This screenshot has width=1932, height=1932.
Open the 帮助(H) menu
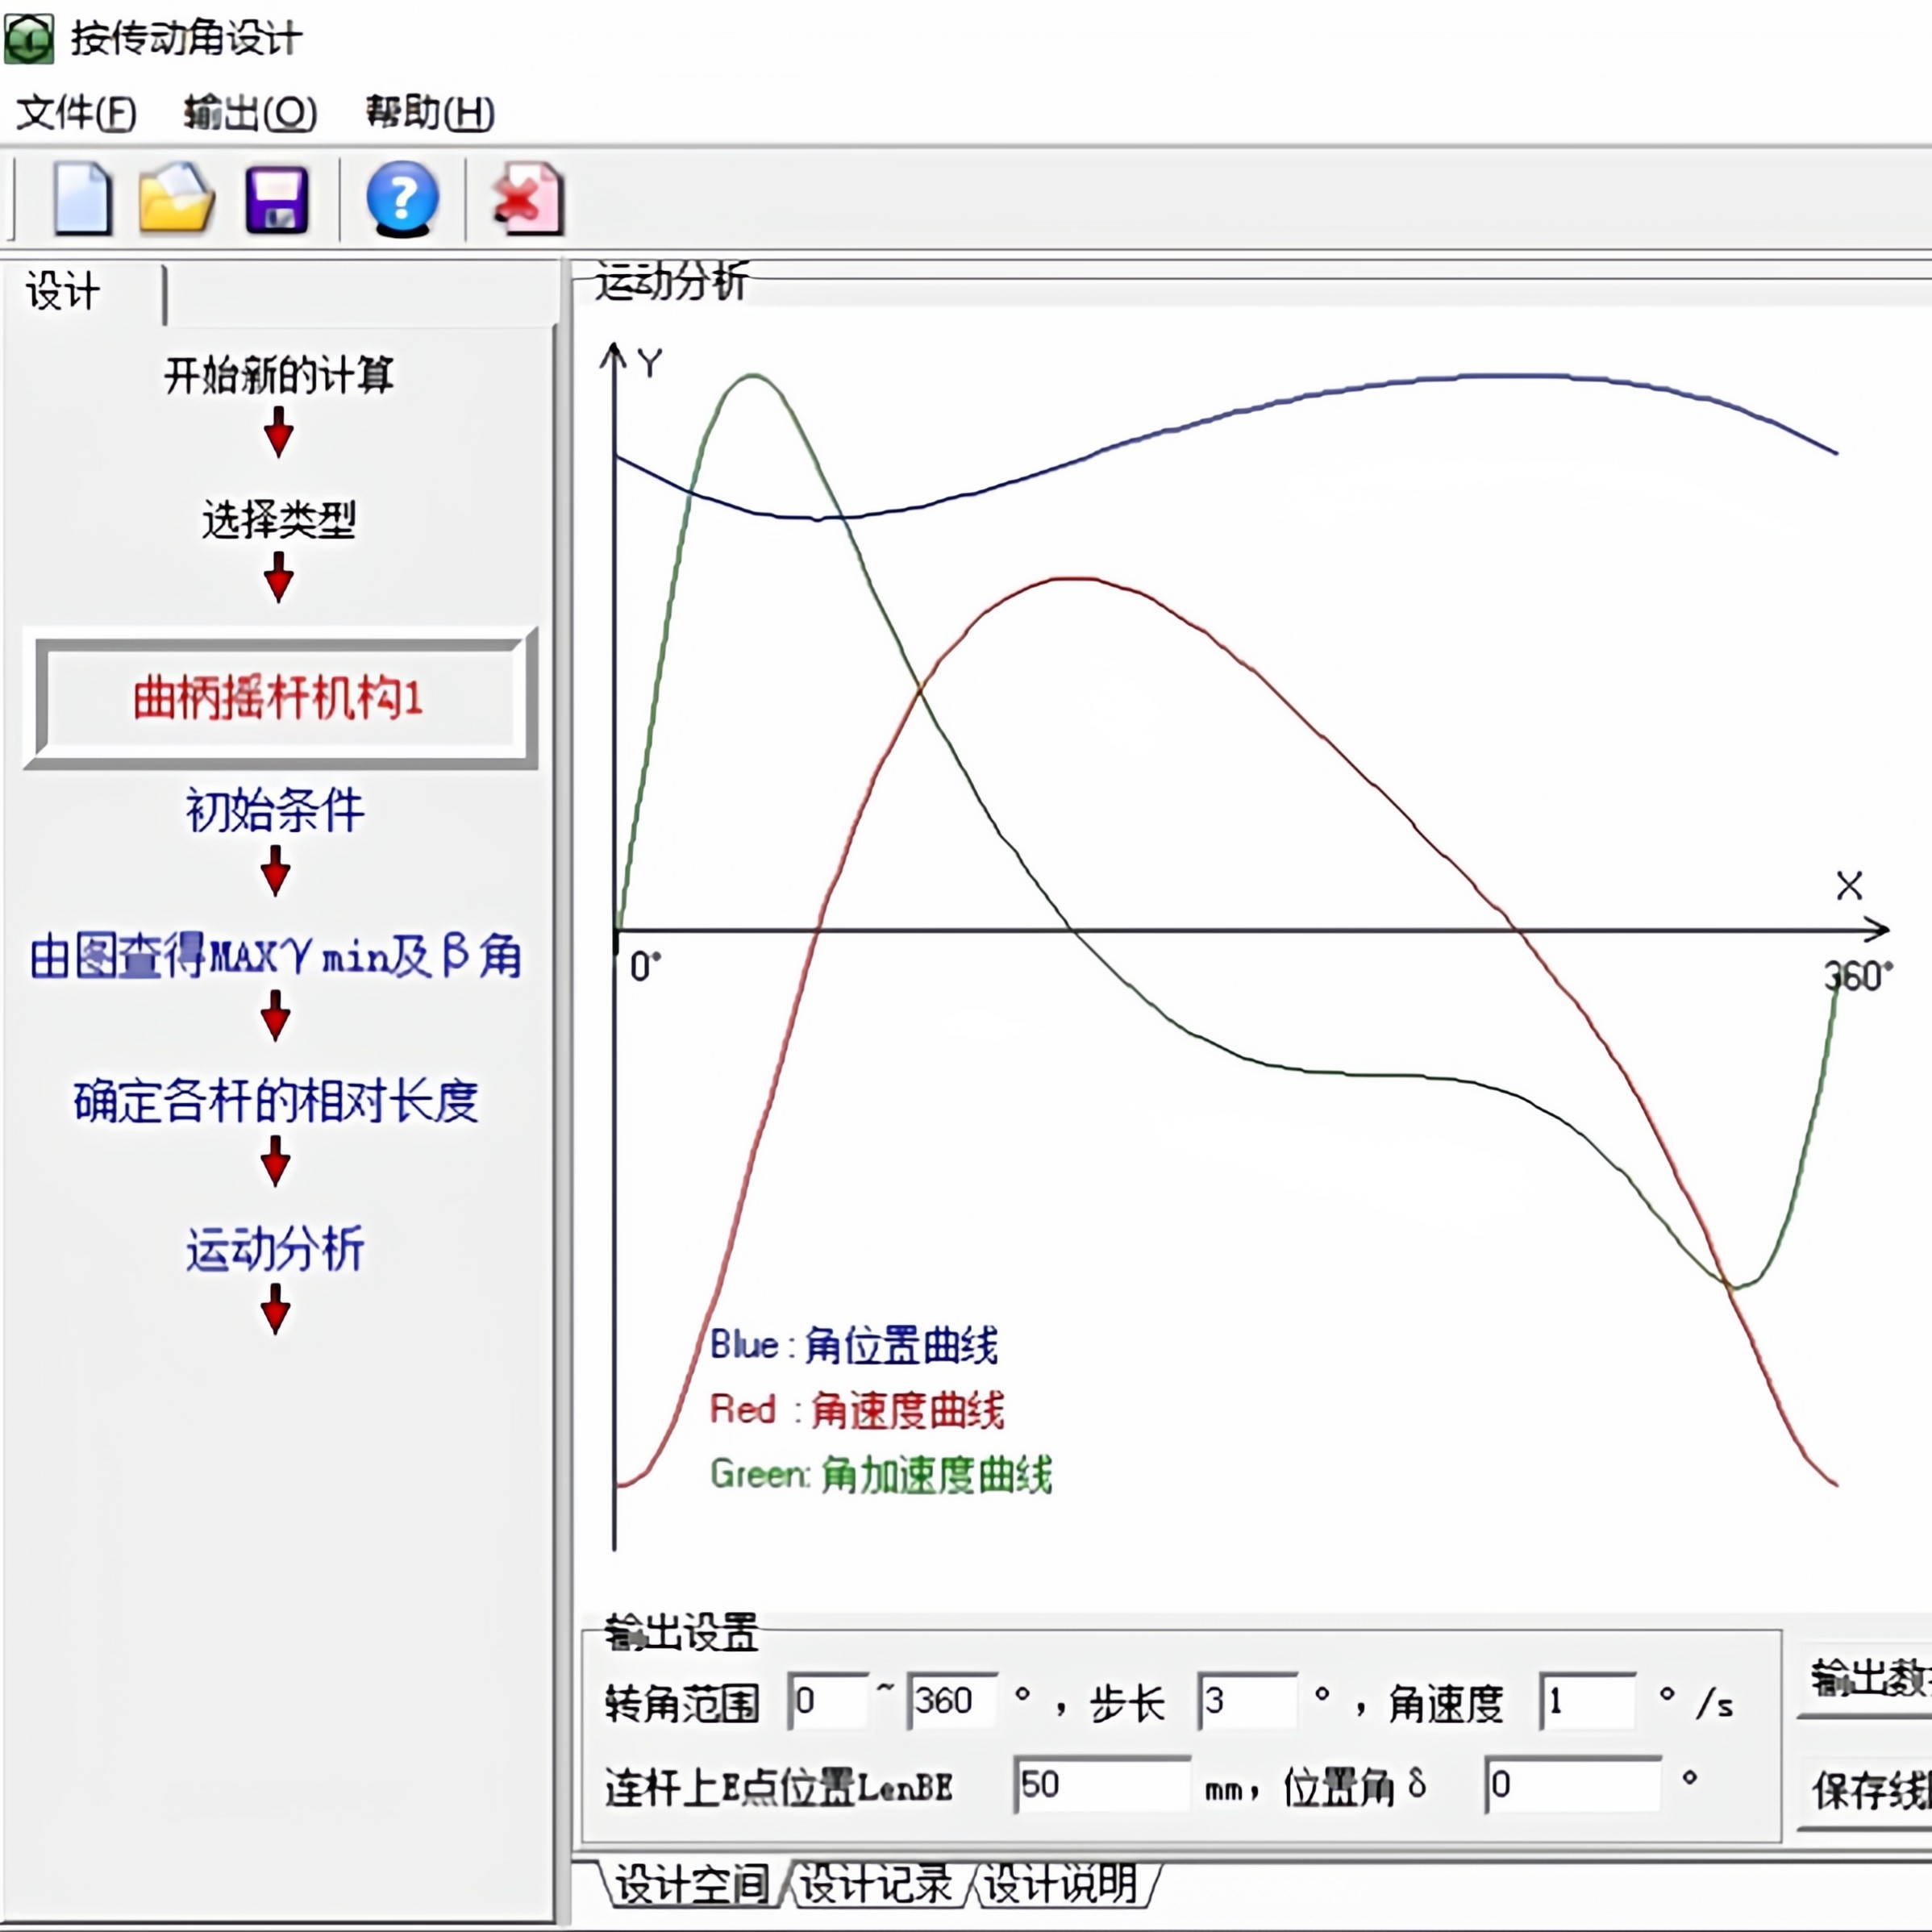click(430, 113)
